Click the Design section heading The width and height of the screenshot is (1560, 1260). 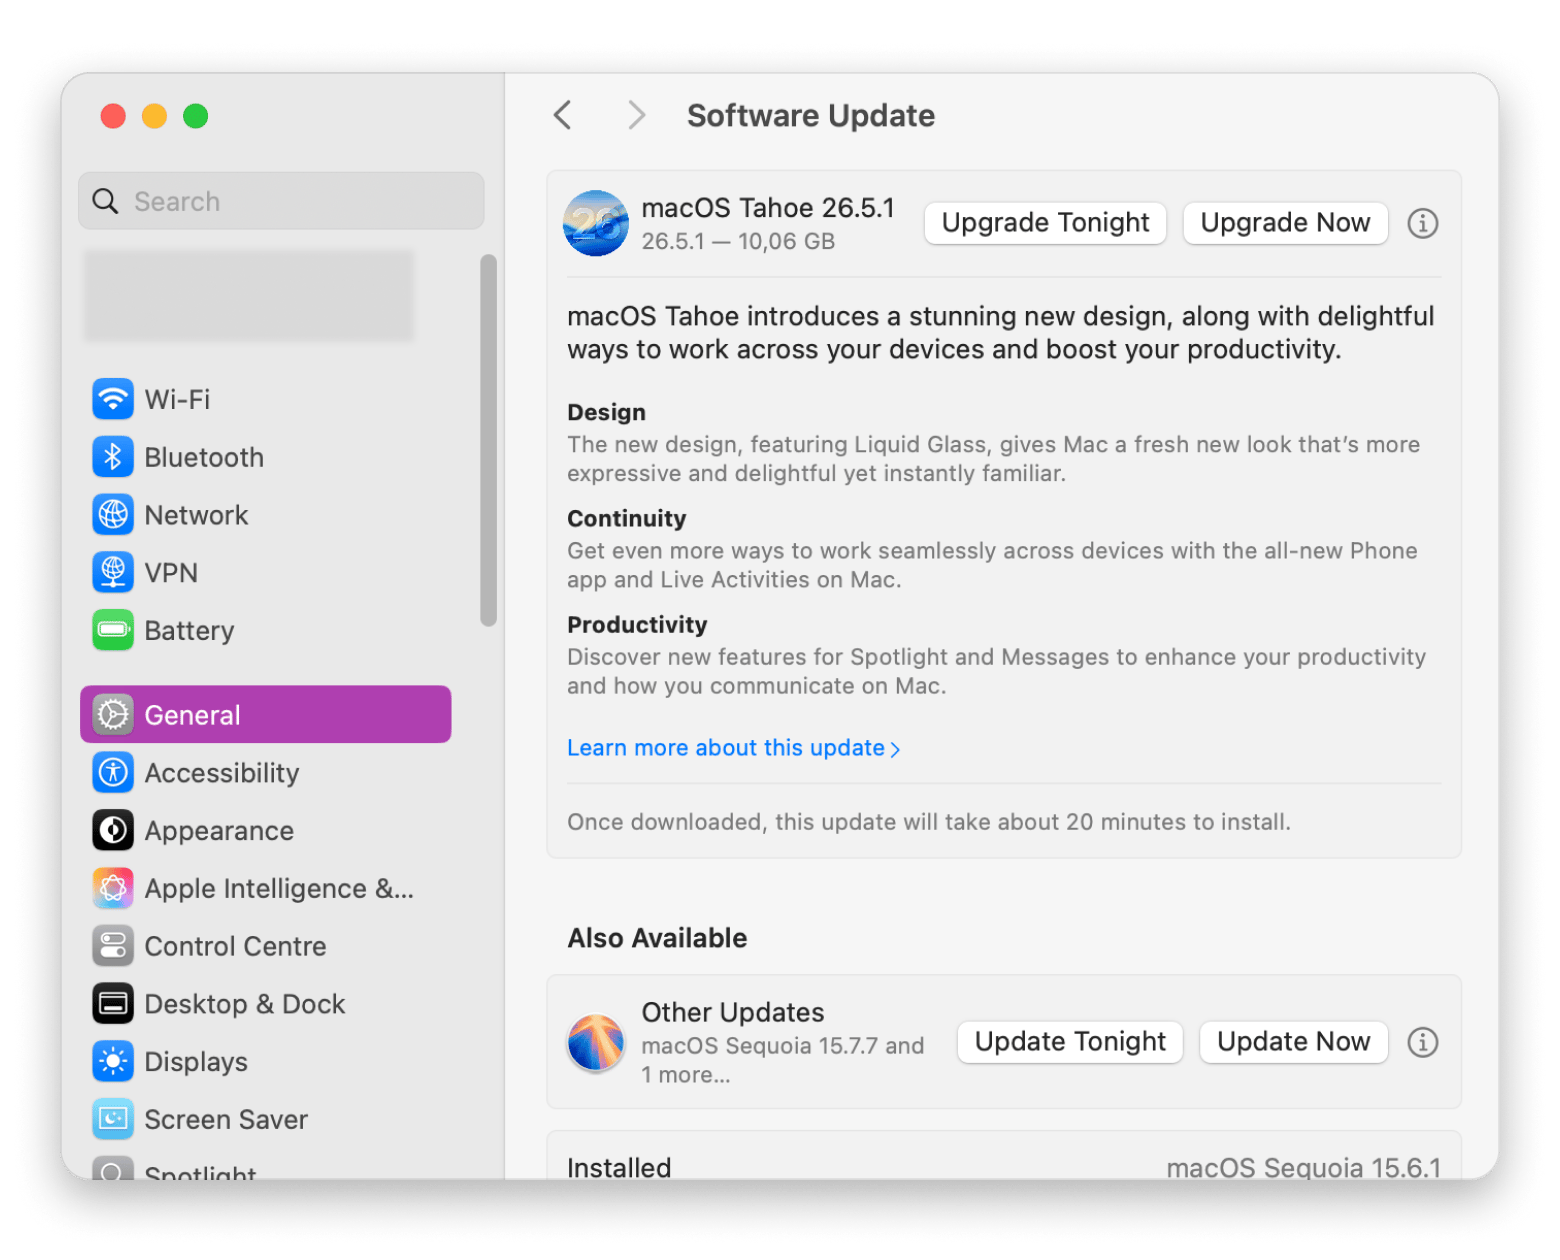pos(606,412)
